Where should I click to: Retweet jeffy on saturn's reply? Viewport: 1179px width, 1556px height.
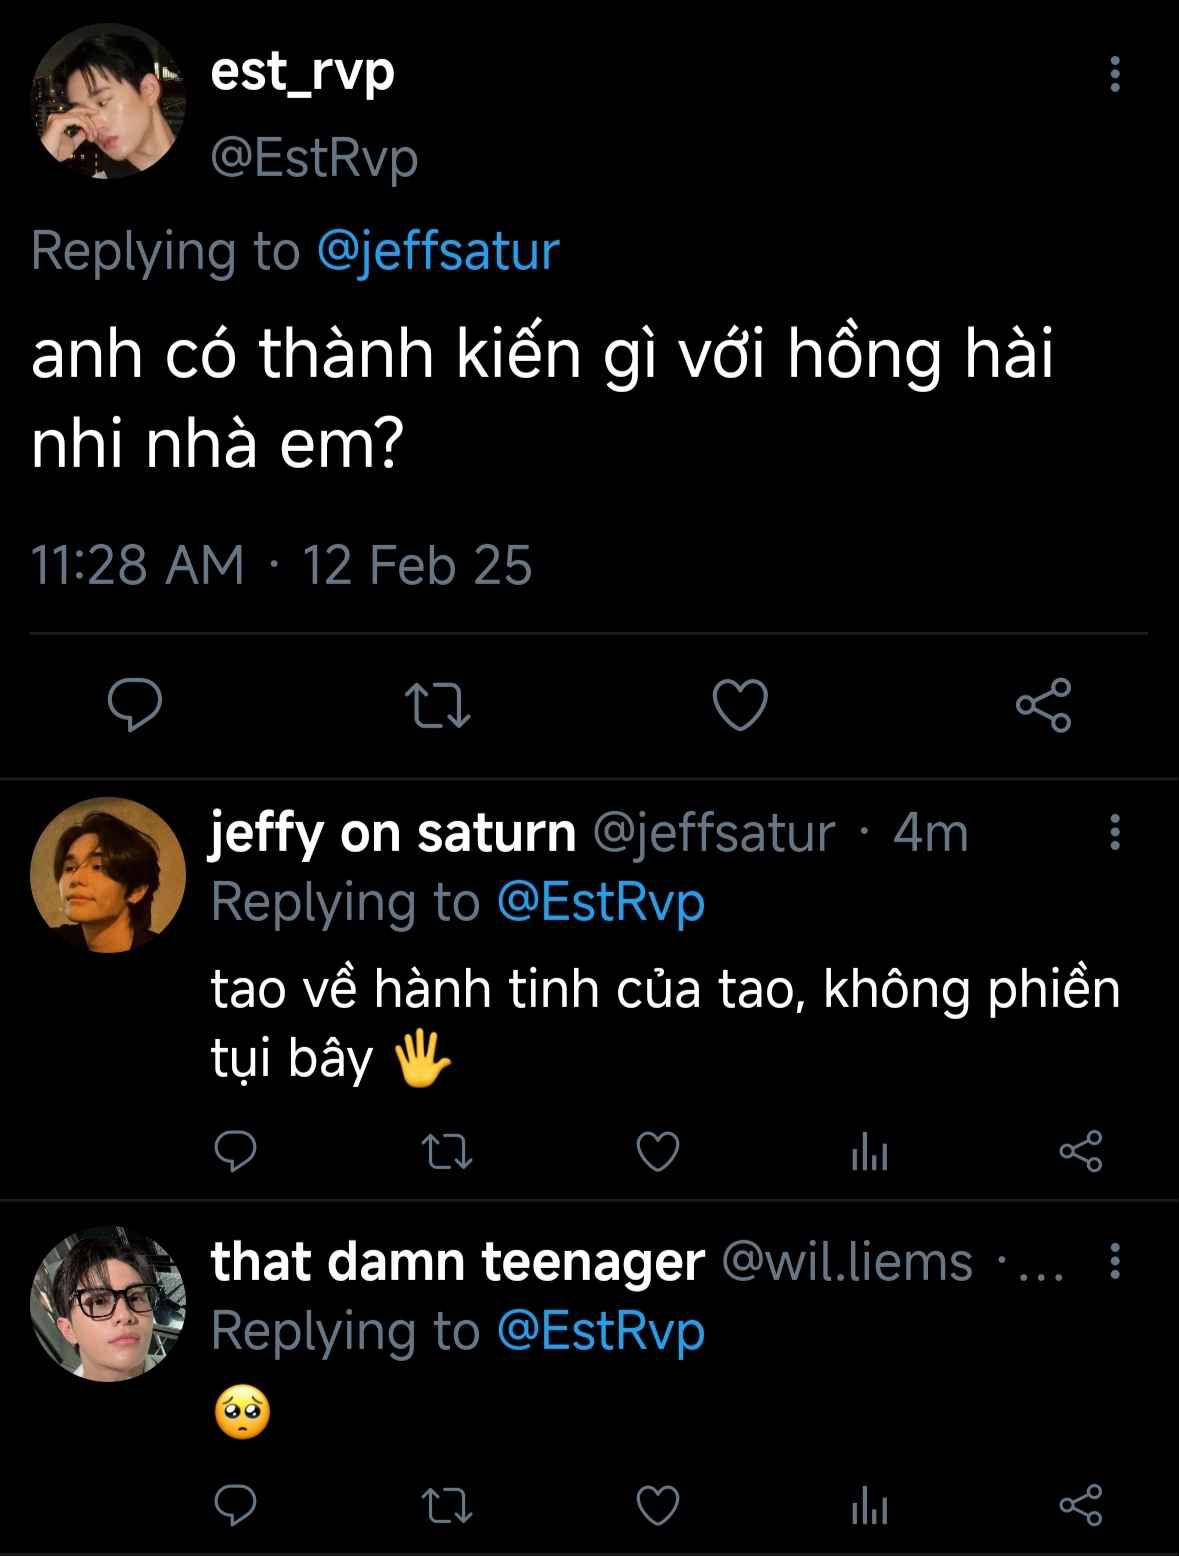click(x=447, y=1152)
